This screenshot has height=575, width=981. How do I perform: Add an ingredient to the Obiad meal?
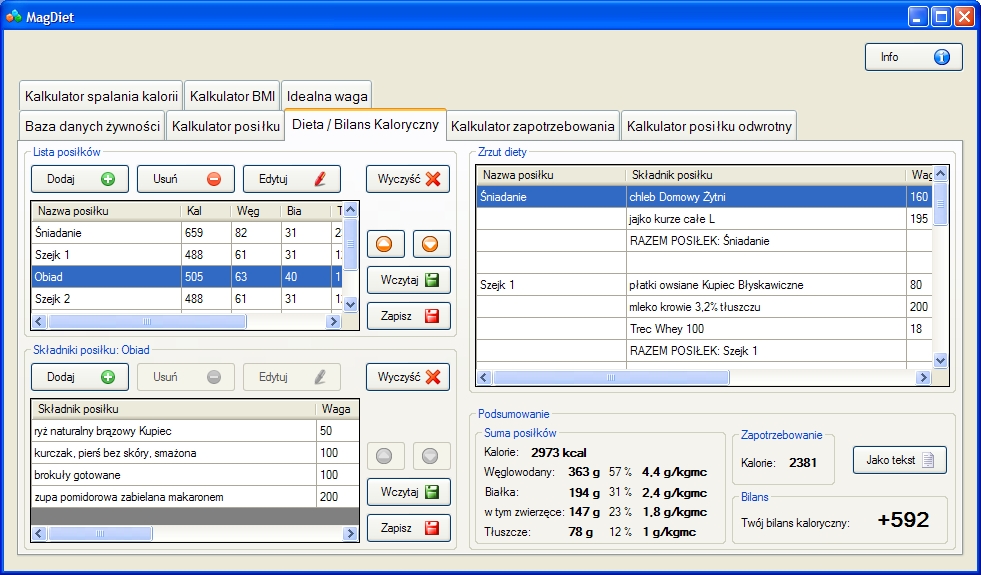point(79,377)
